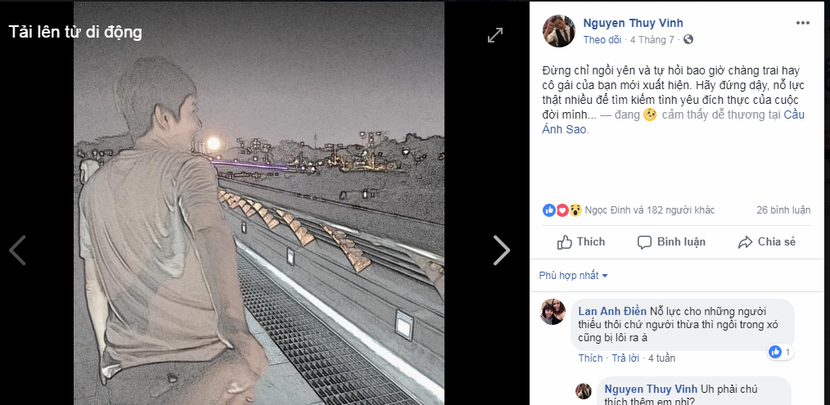Click the heart love reaction icon

pyautogui.click(x=562, y=210)
